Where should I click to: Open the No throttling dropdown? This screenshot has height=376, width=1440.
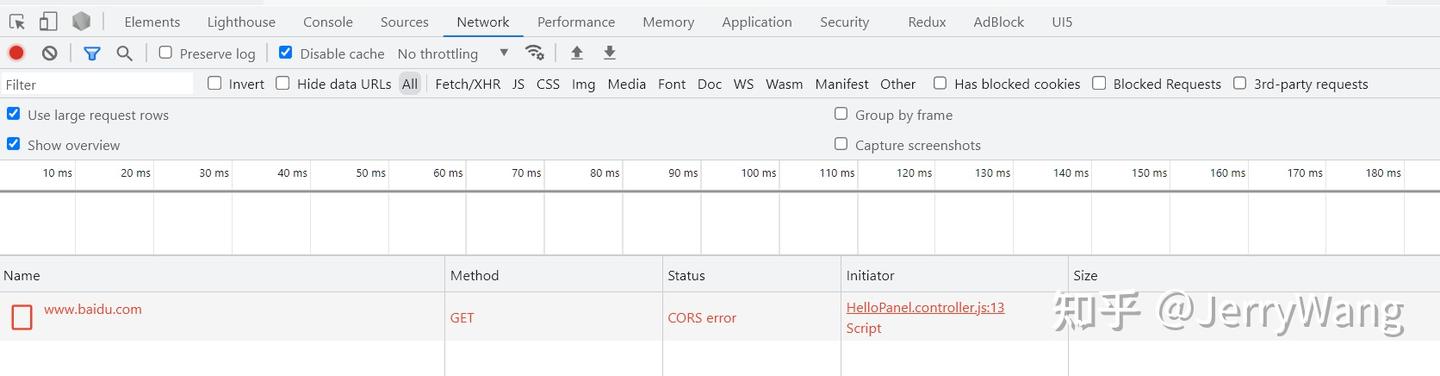pos(453,53)
